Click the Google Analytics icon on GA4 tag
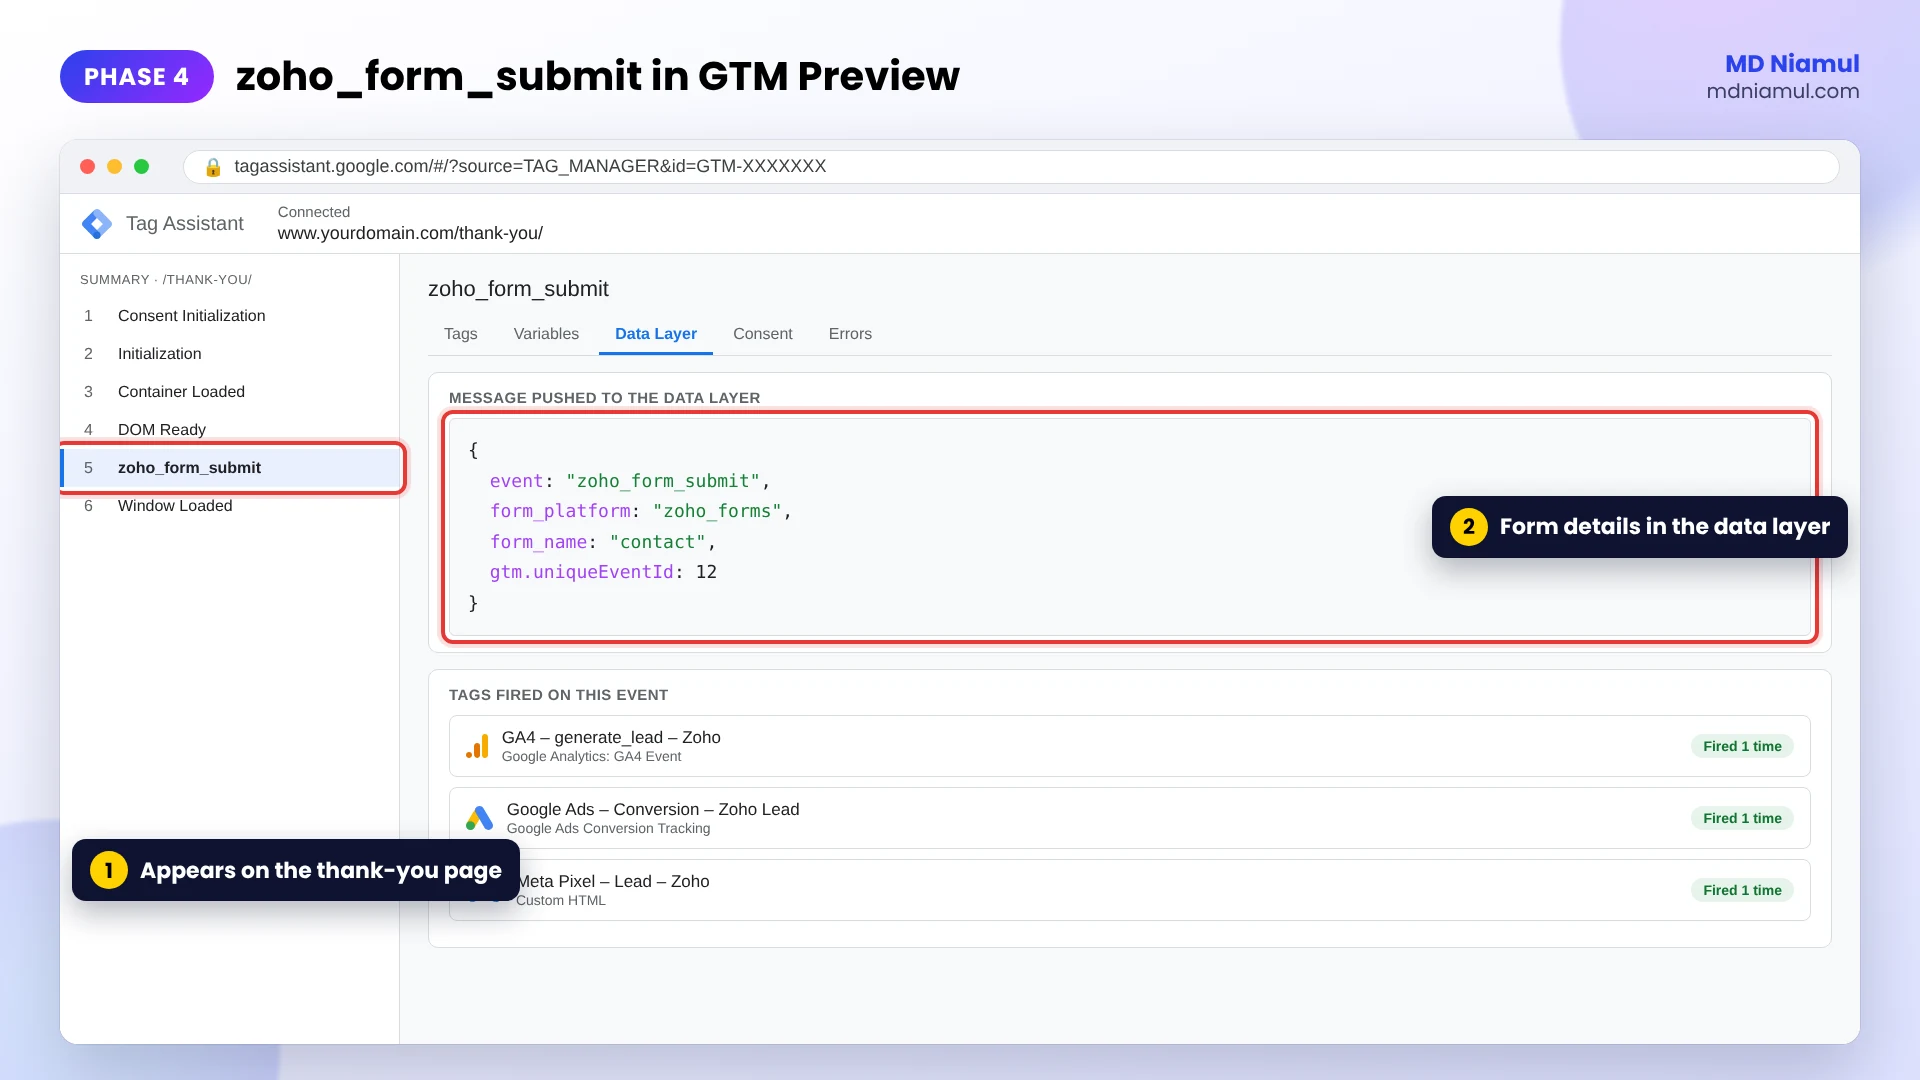Image resolution: width=1920 pixels, height=1080 pixels. (x=477, y=746)
